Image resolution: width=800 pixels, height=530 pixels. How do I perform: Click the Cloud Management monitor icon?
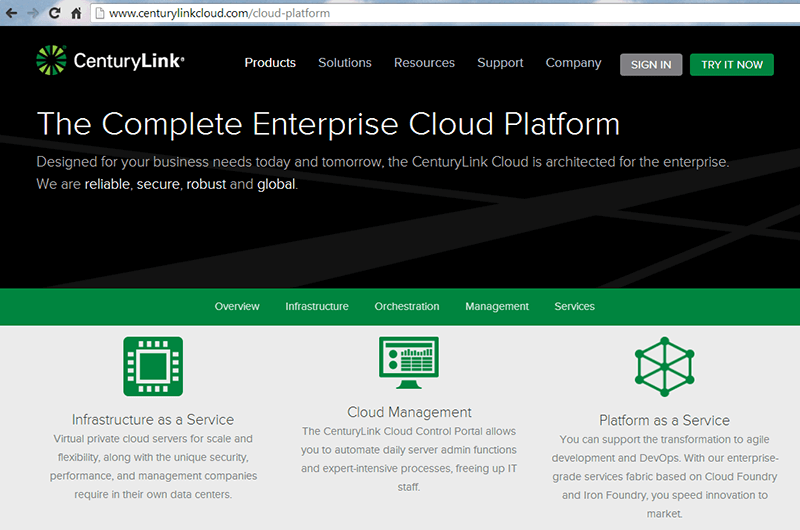coord(409,362)
